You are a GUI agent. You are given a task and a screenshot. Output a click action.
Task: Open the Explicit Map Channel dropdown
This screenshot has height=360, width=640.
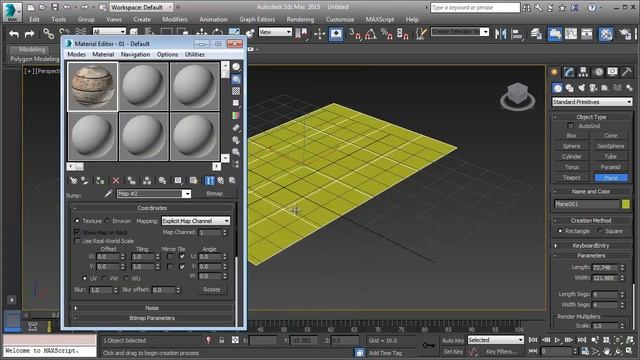[x=196, y=221]
